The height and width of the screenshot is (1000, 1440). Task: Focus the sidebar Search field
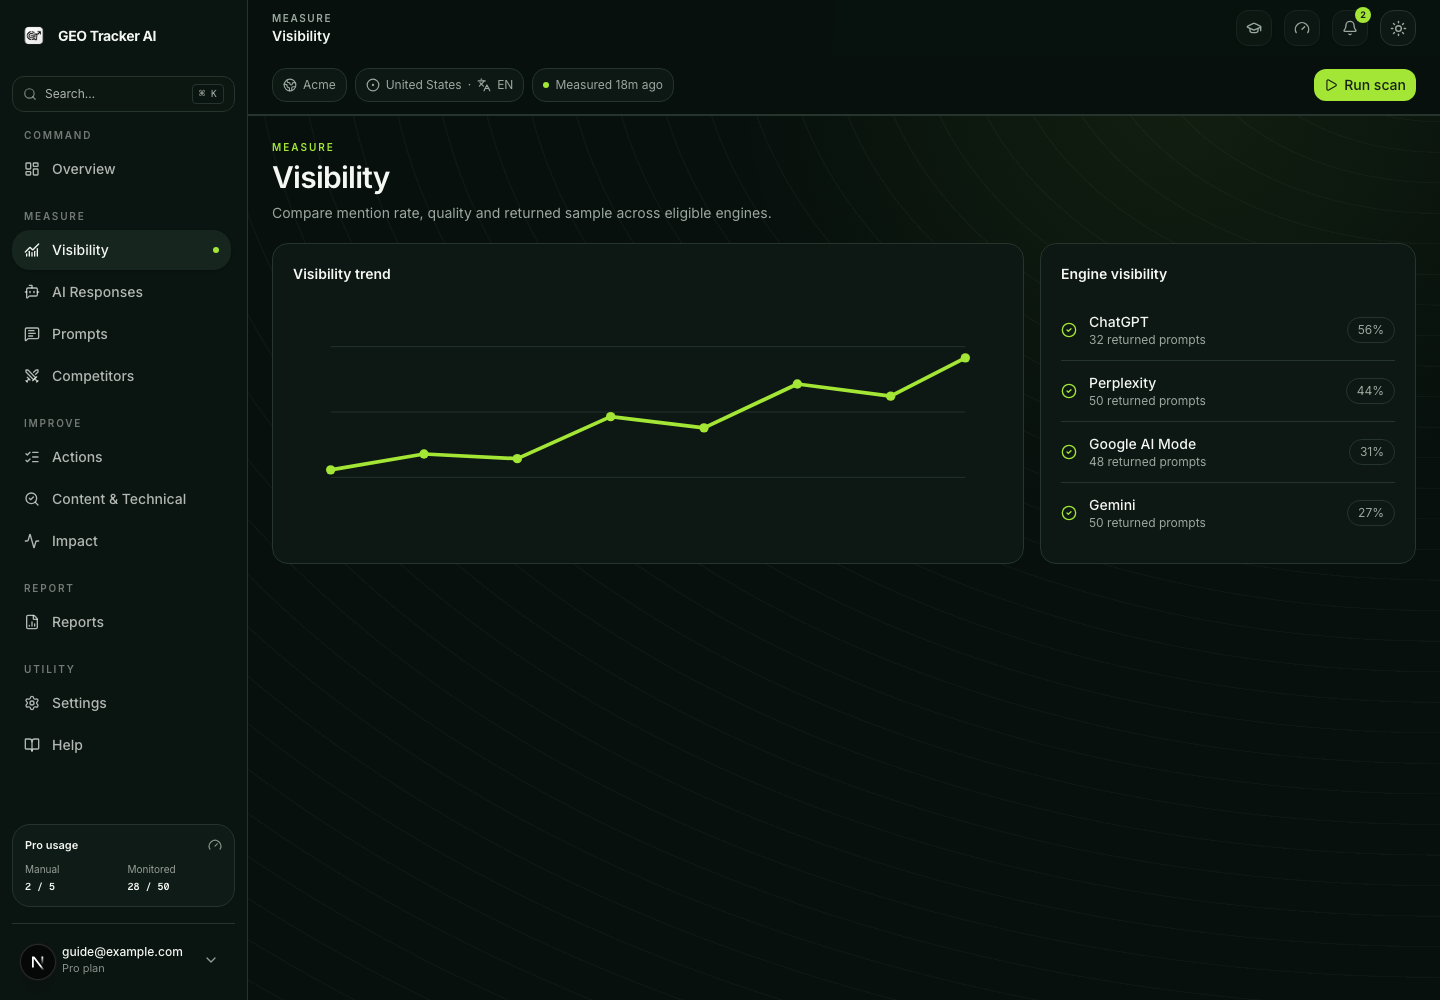[x=123, y=94]
